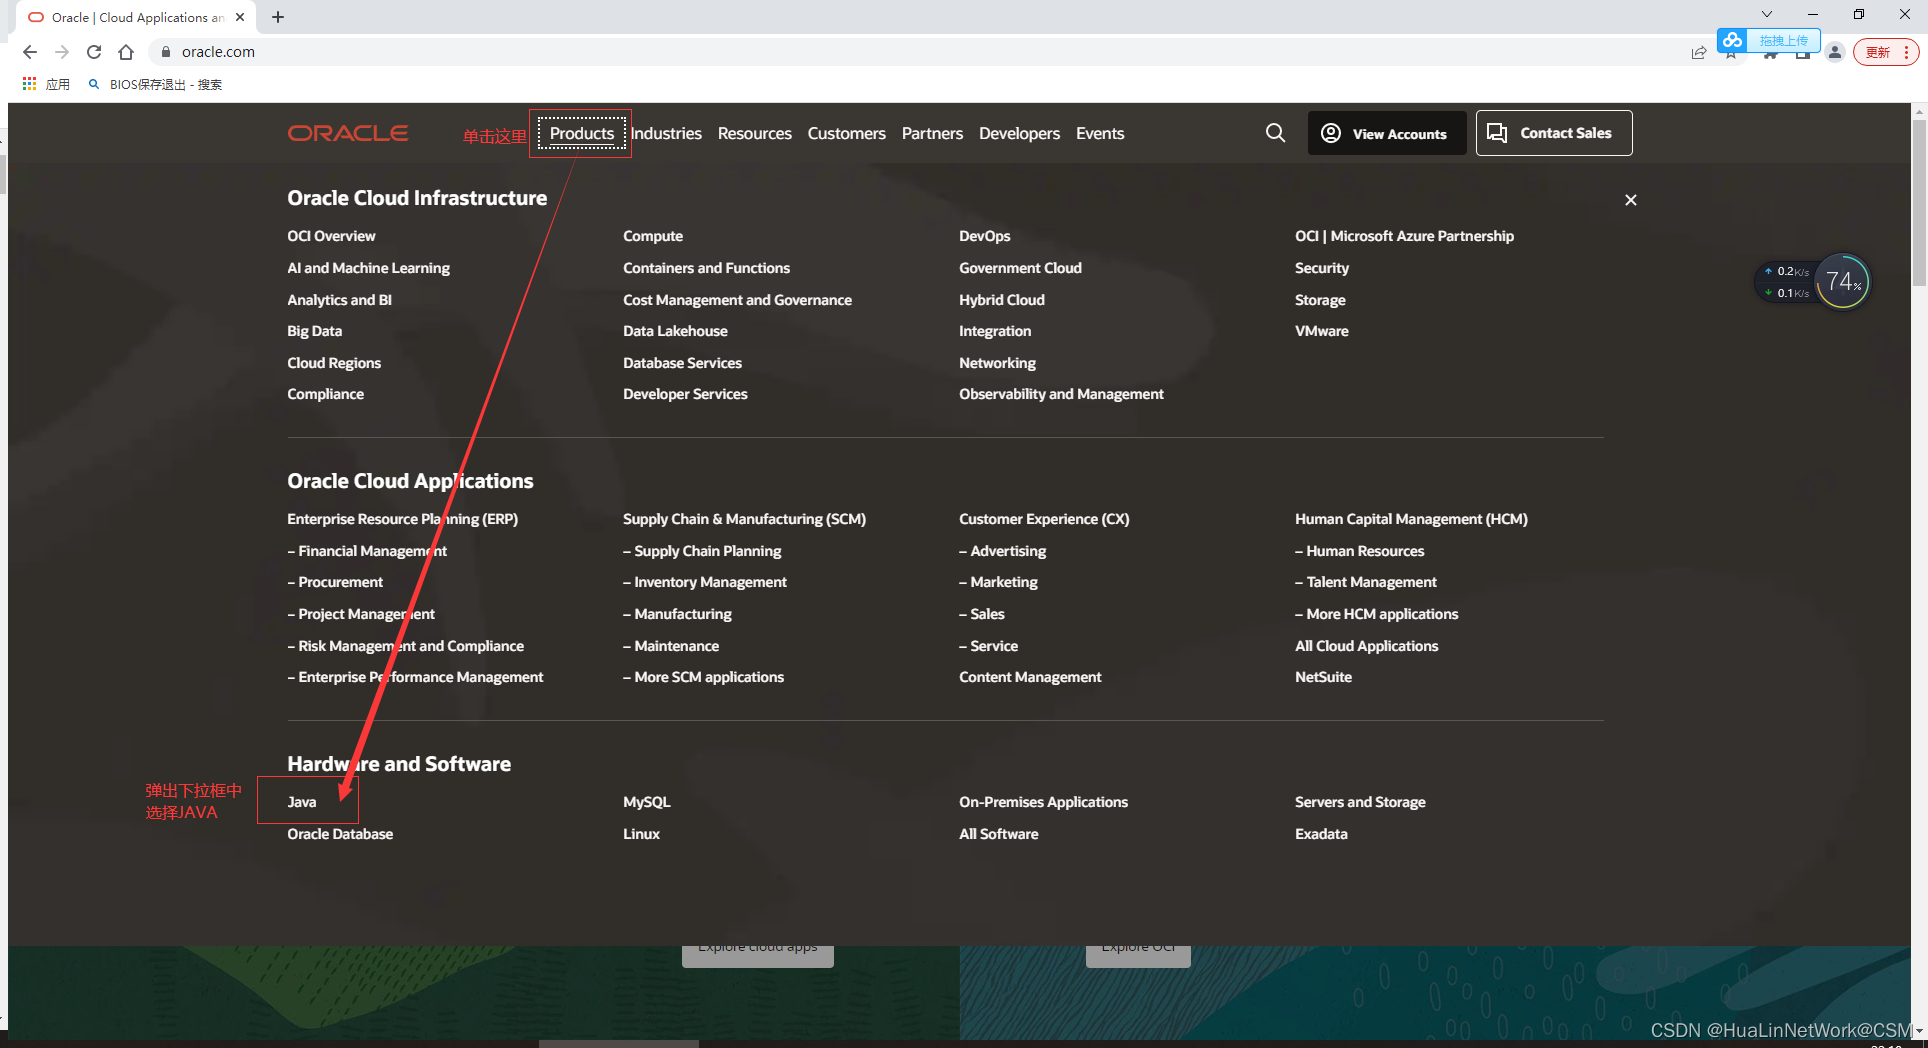Close the Products mega menu

1631,200
